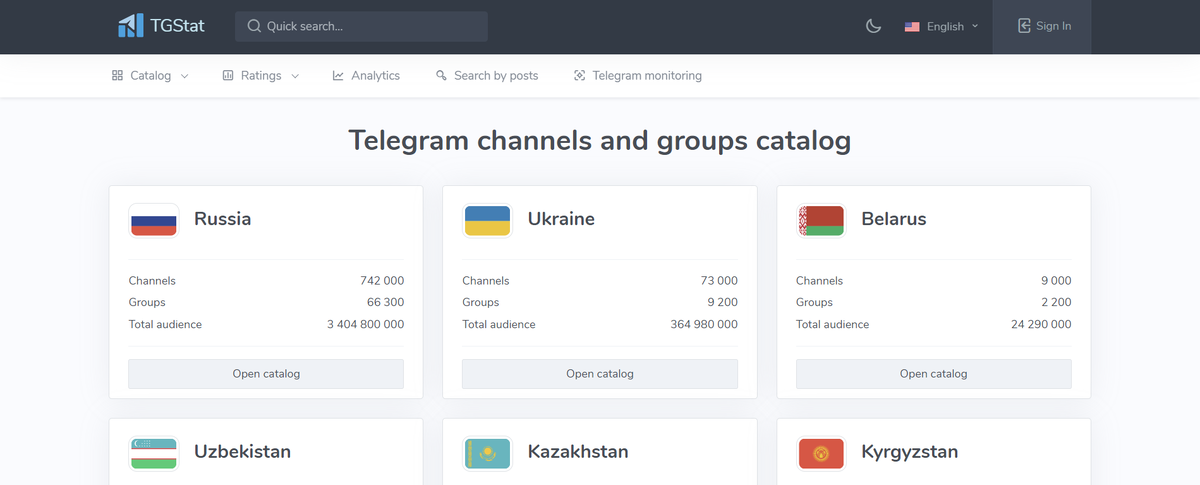Open the English language dropdown
The height and width of the screenshot is (485, 1200).
tap(941, 27)
